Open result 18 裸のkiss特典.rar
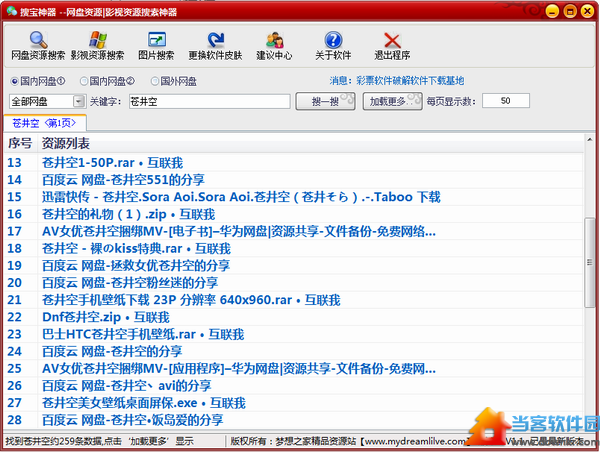This screenshot has width=600, height=452. click(x=136, y=249)
